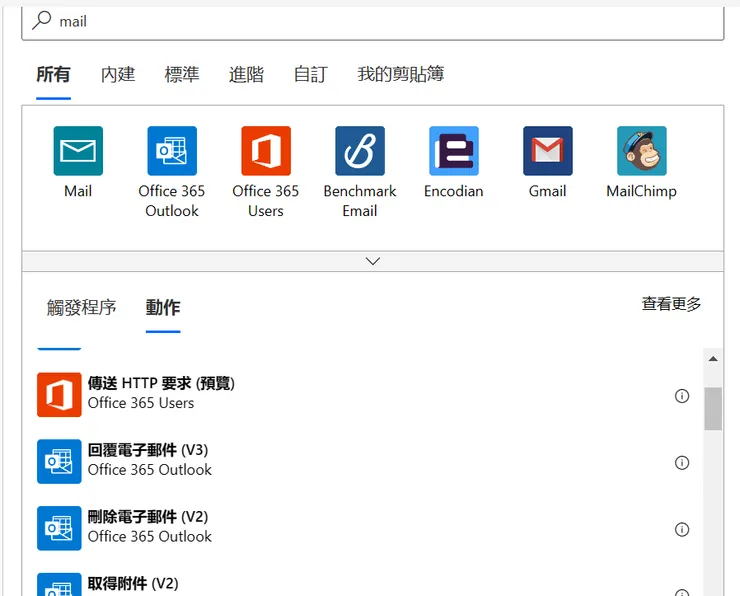Open the Office 365 Users connector
Image resolution: width=740 pixels, height=596 pixels.
[x=266, y=151]
